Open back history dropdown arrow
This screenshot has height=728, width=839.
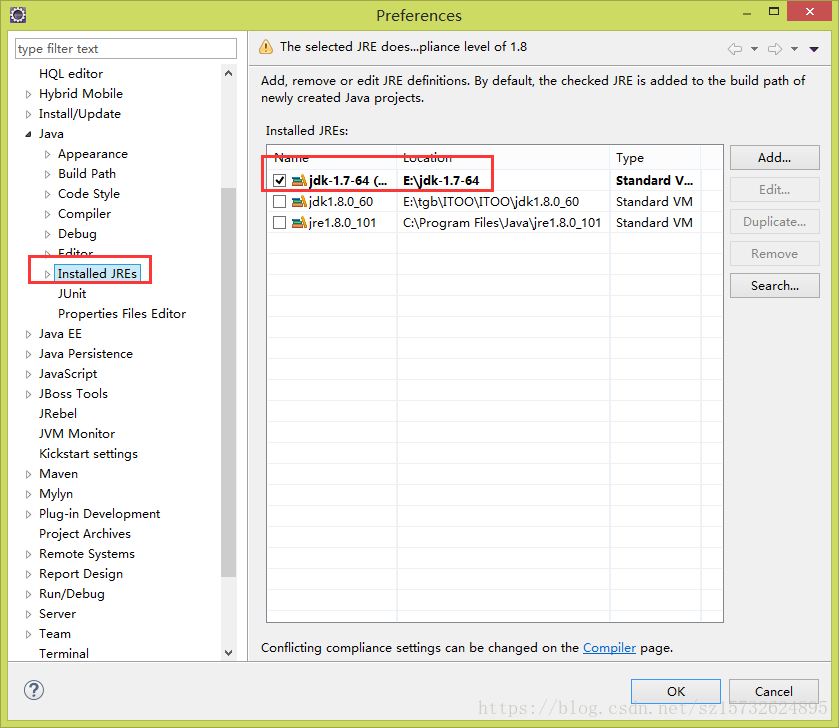tap(754, 49)
